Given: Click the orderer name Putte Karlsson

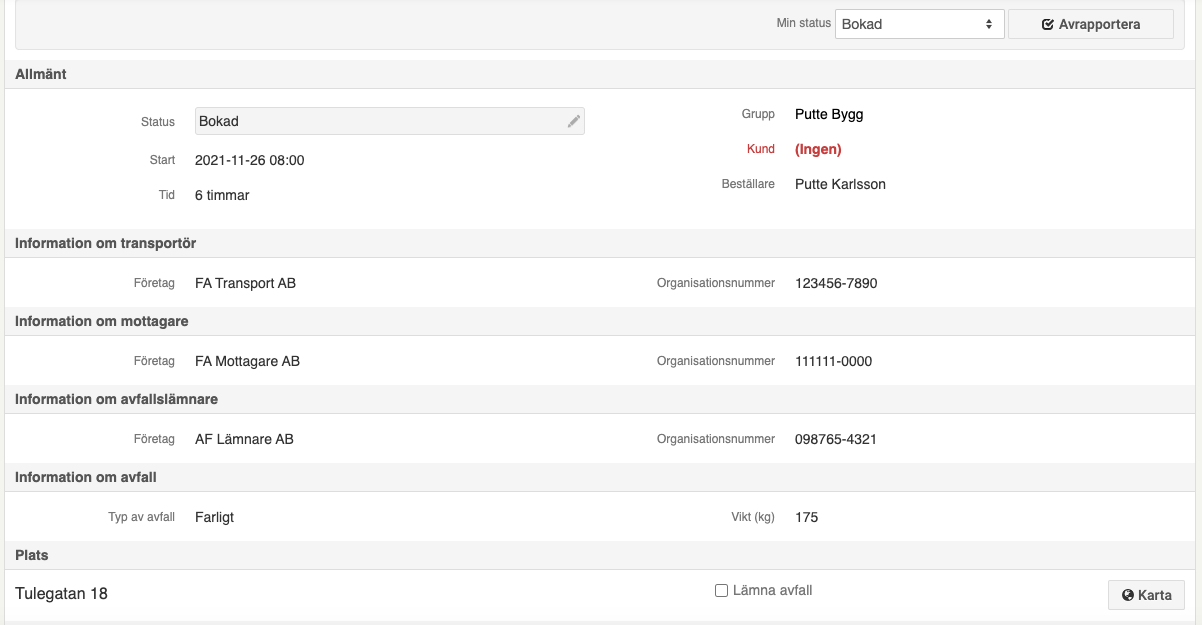Looking at the screenshot, I should 840,184.
